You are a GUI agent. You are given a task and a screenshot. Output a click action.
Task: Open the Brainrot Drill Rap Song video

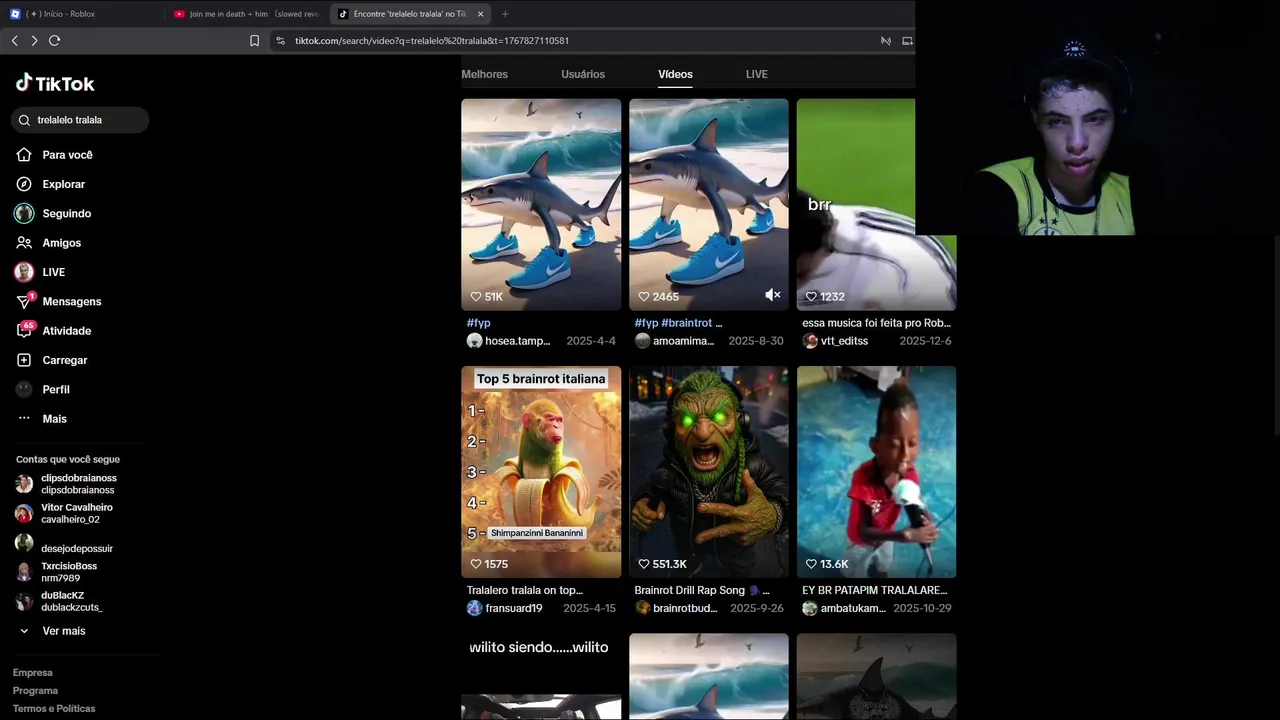coord(709,472)
